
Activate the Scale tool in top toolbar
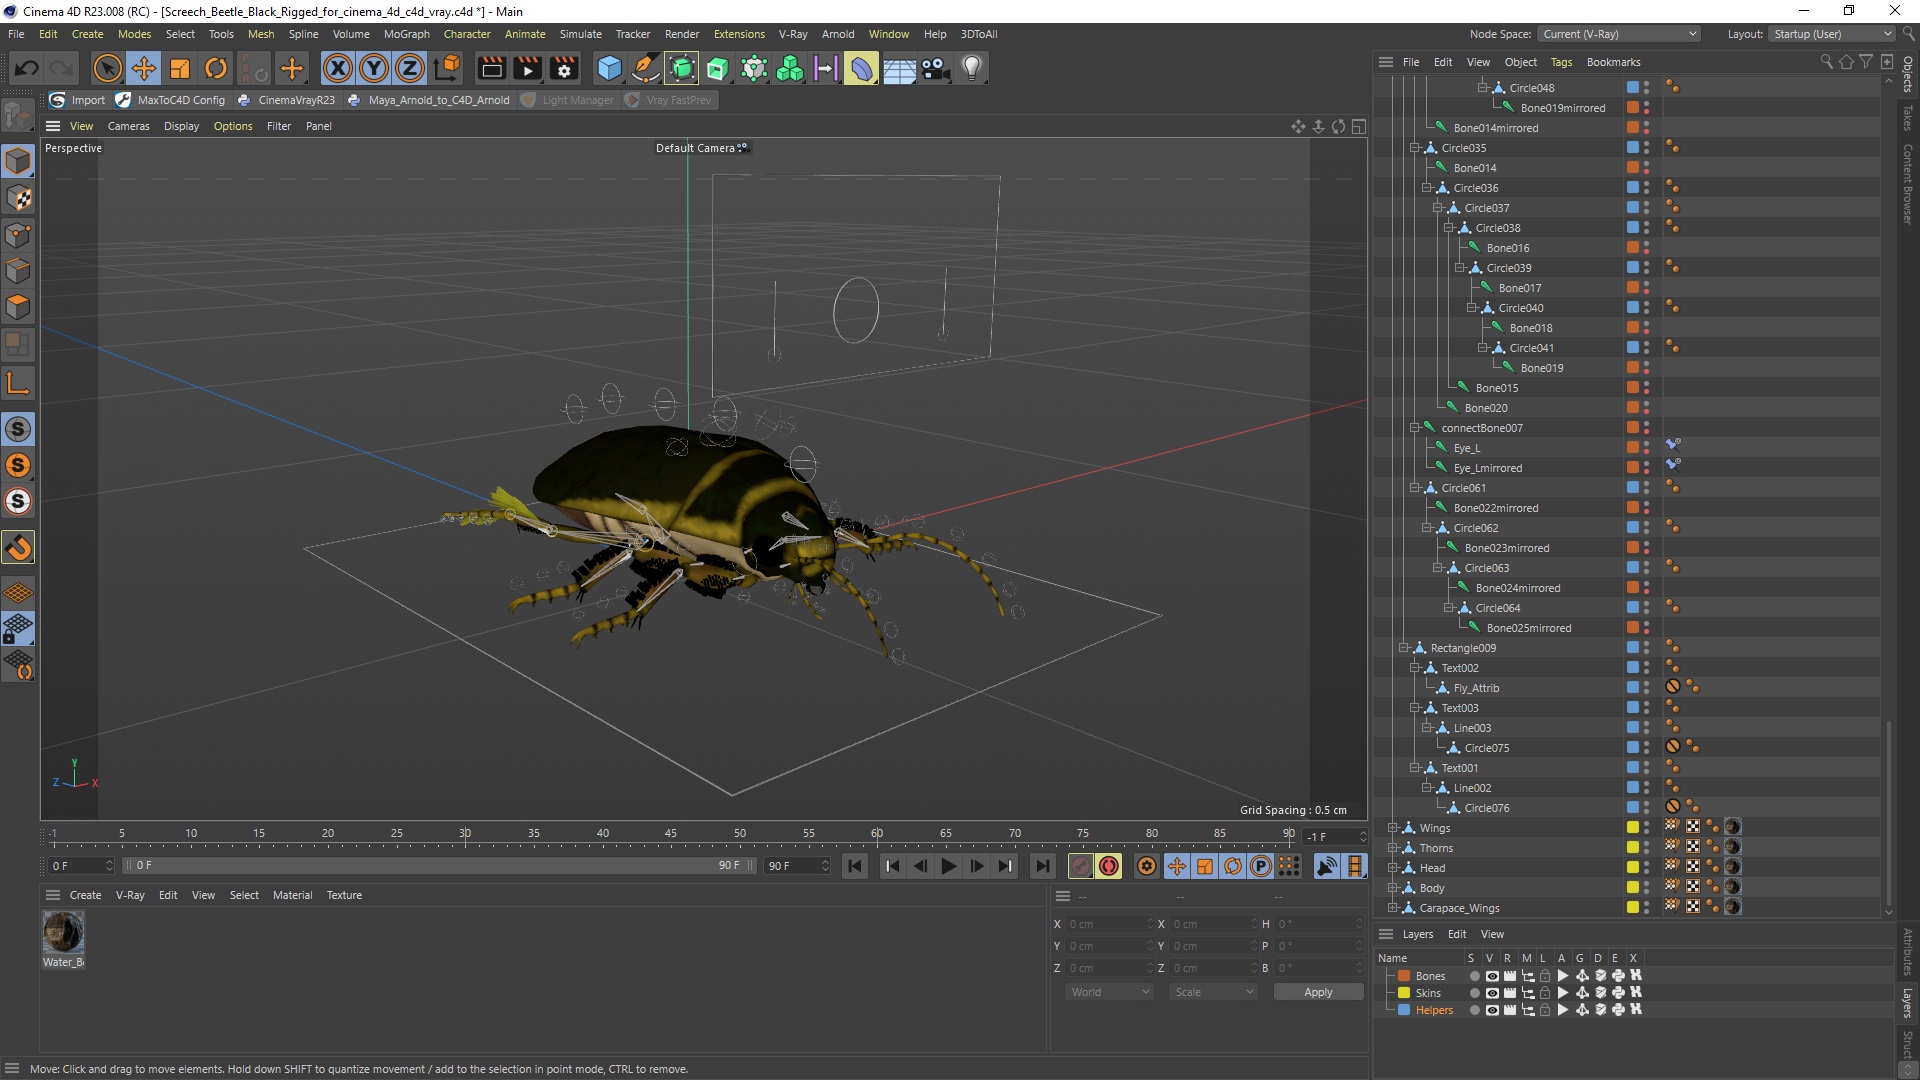click(x=180, y=68)
